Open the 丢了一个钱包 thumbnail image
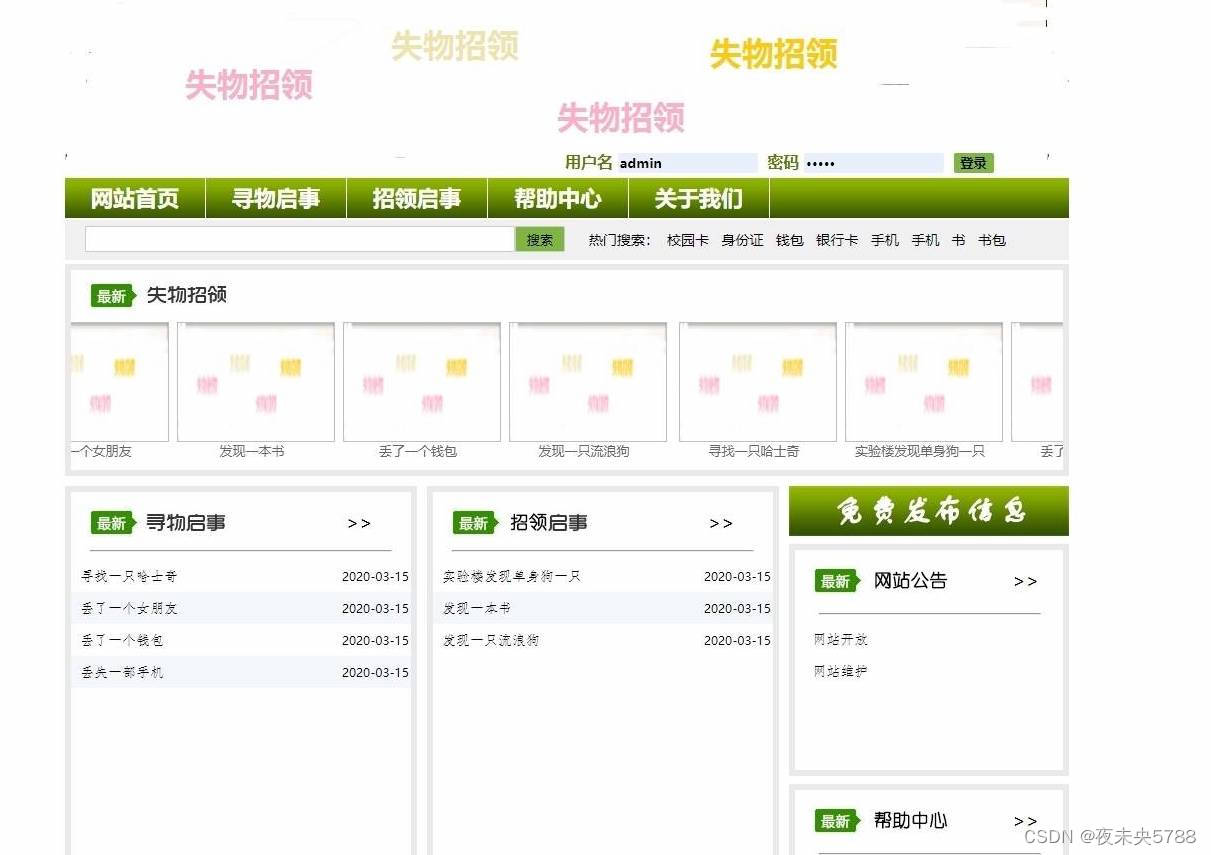The image size is (1211, 855). coord(422,382)
